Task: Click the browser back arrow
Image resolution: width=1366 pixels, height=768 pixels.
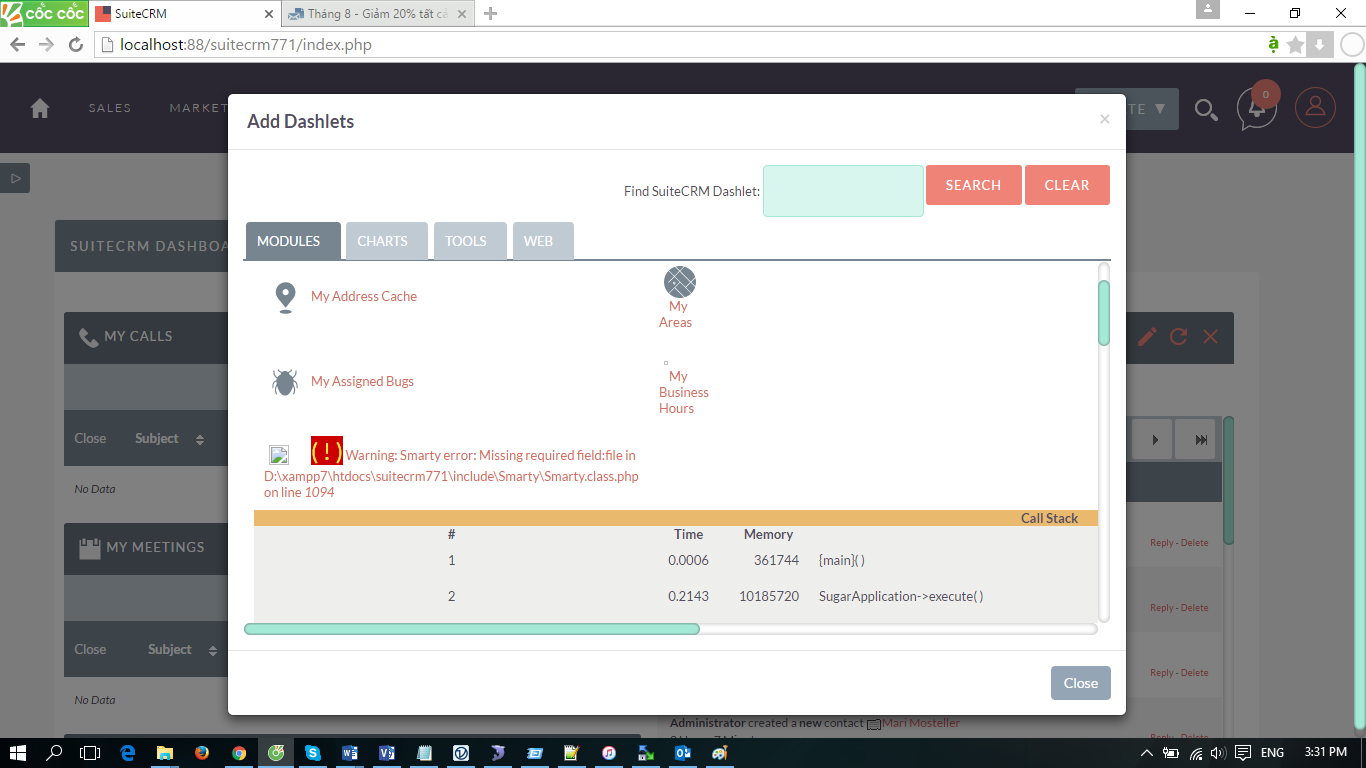Action: click(17, 44)
